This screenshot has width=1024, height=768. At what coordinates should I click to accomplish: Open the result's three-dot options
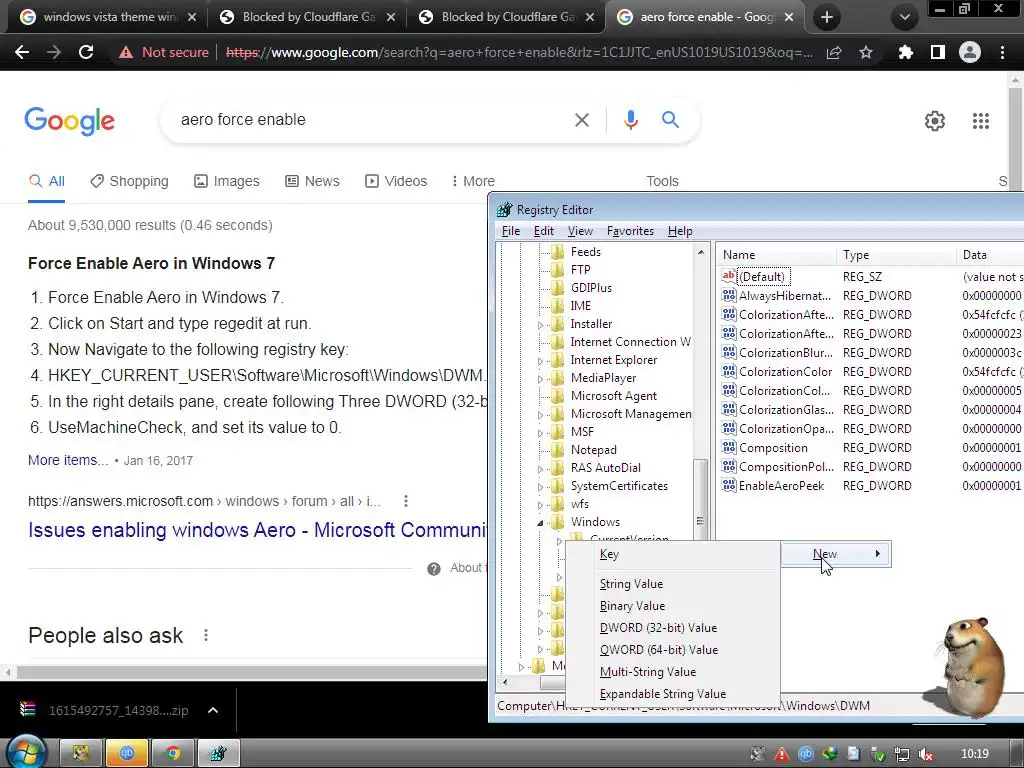click(406, 501)
